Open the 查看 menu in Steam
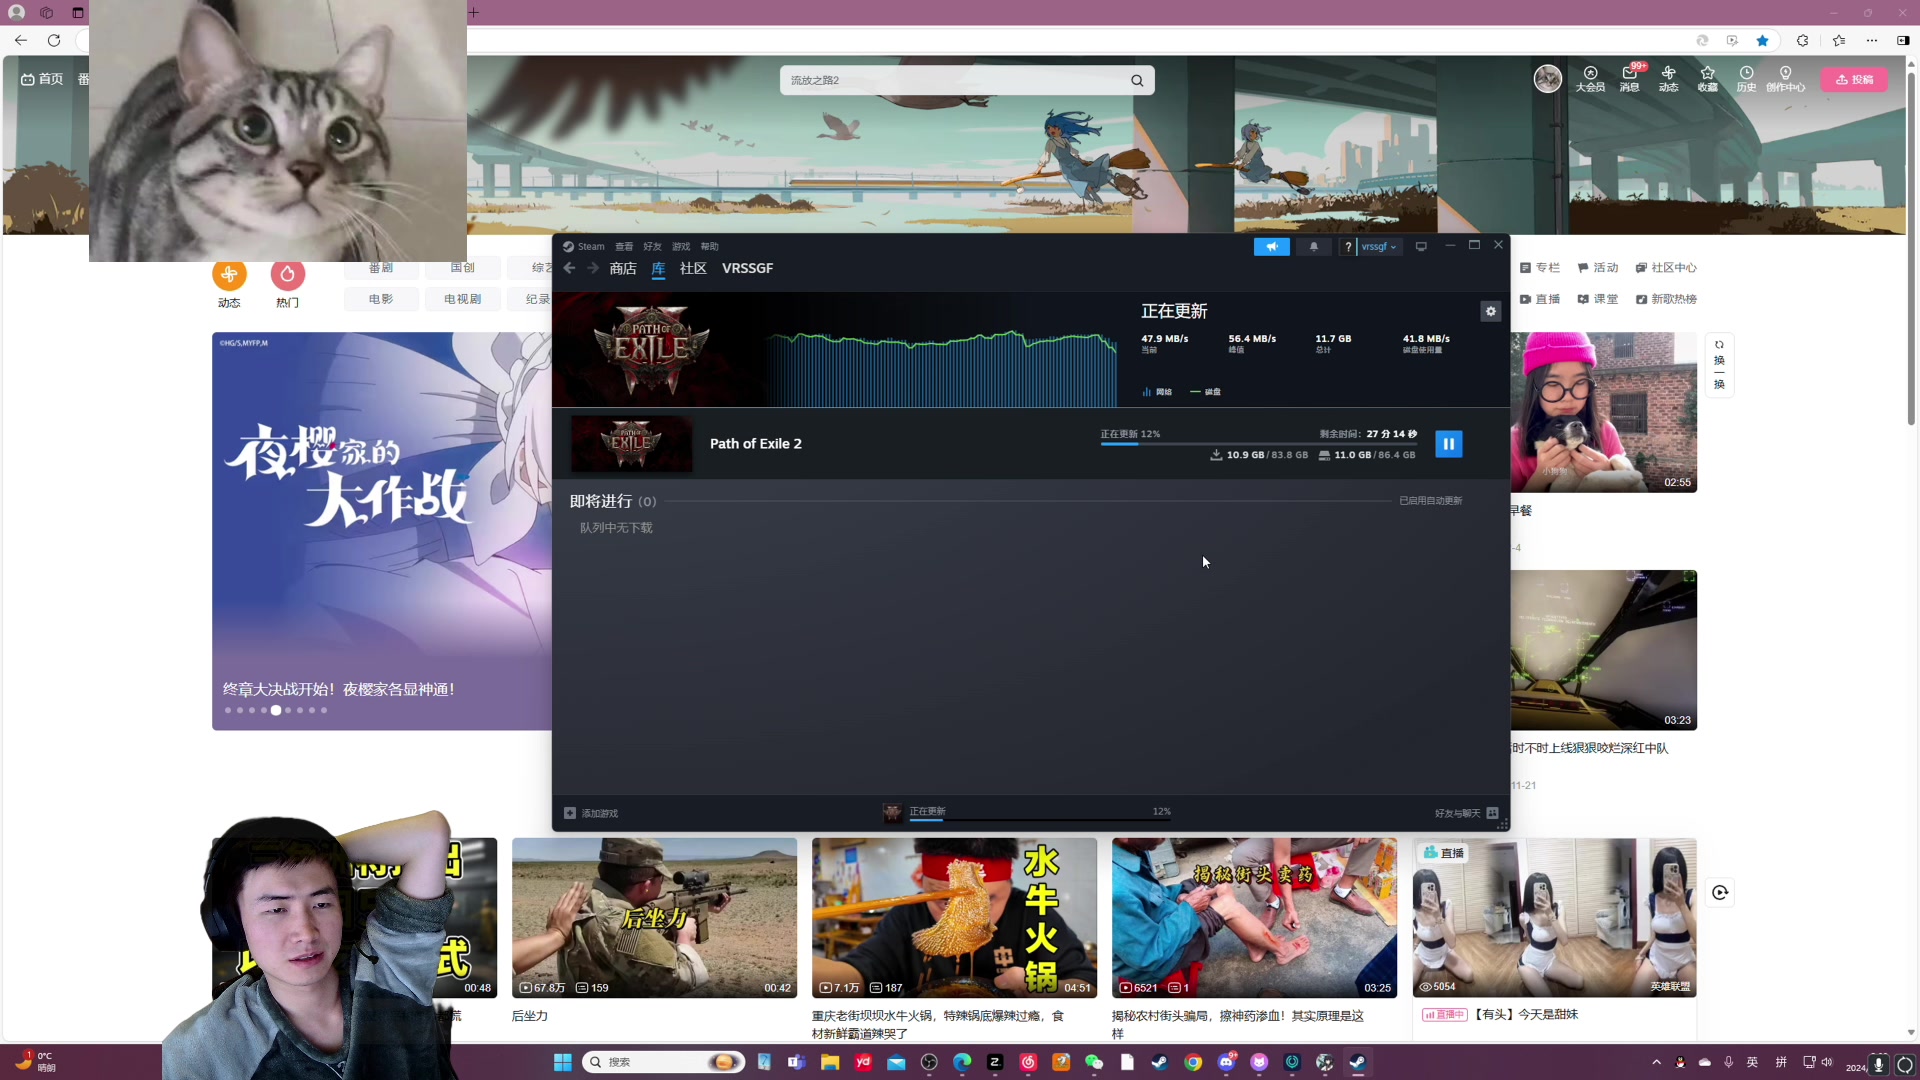Screen dimensions: 1920x1080 (624, 247)
